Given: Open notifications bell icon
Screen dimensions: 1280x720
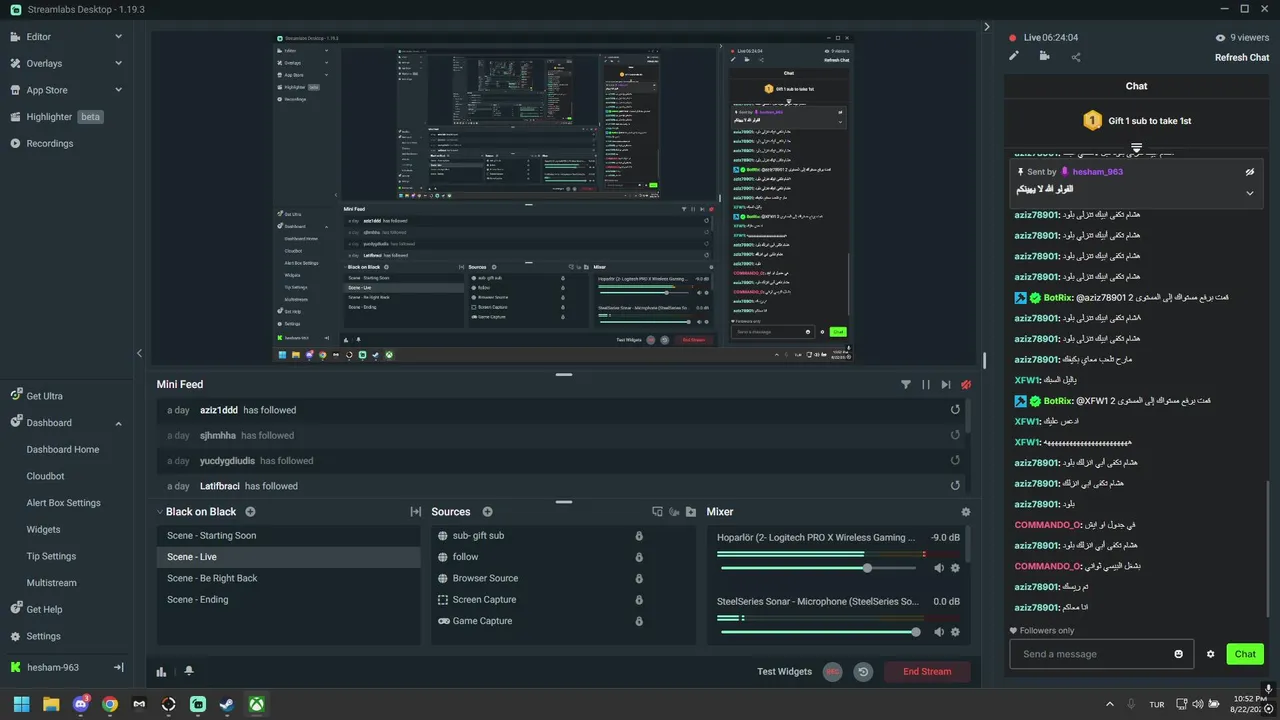Looking at the screenshot, I should coord(189,672).
